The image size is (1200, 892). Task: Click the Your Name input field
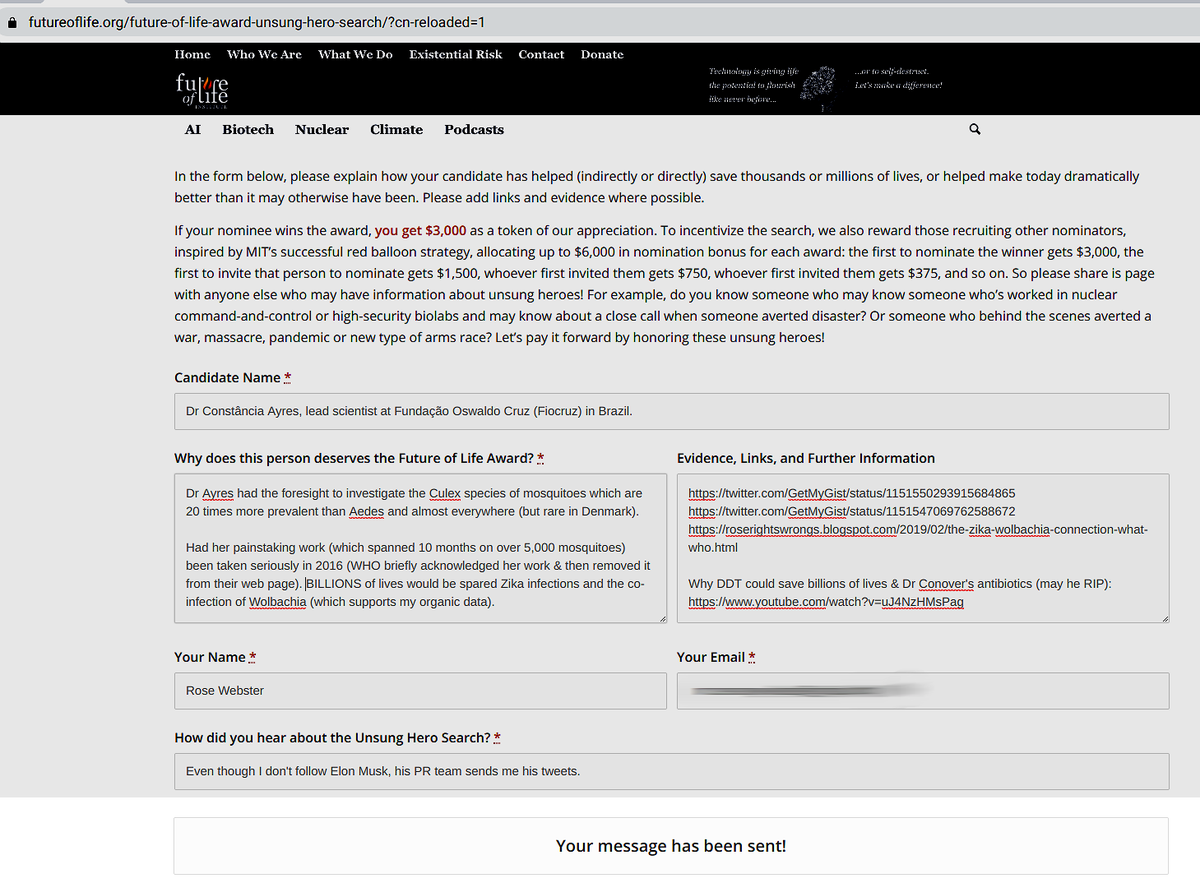pyautogui.click(x=420, y=691)
